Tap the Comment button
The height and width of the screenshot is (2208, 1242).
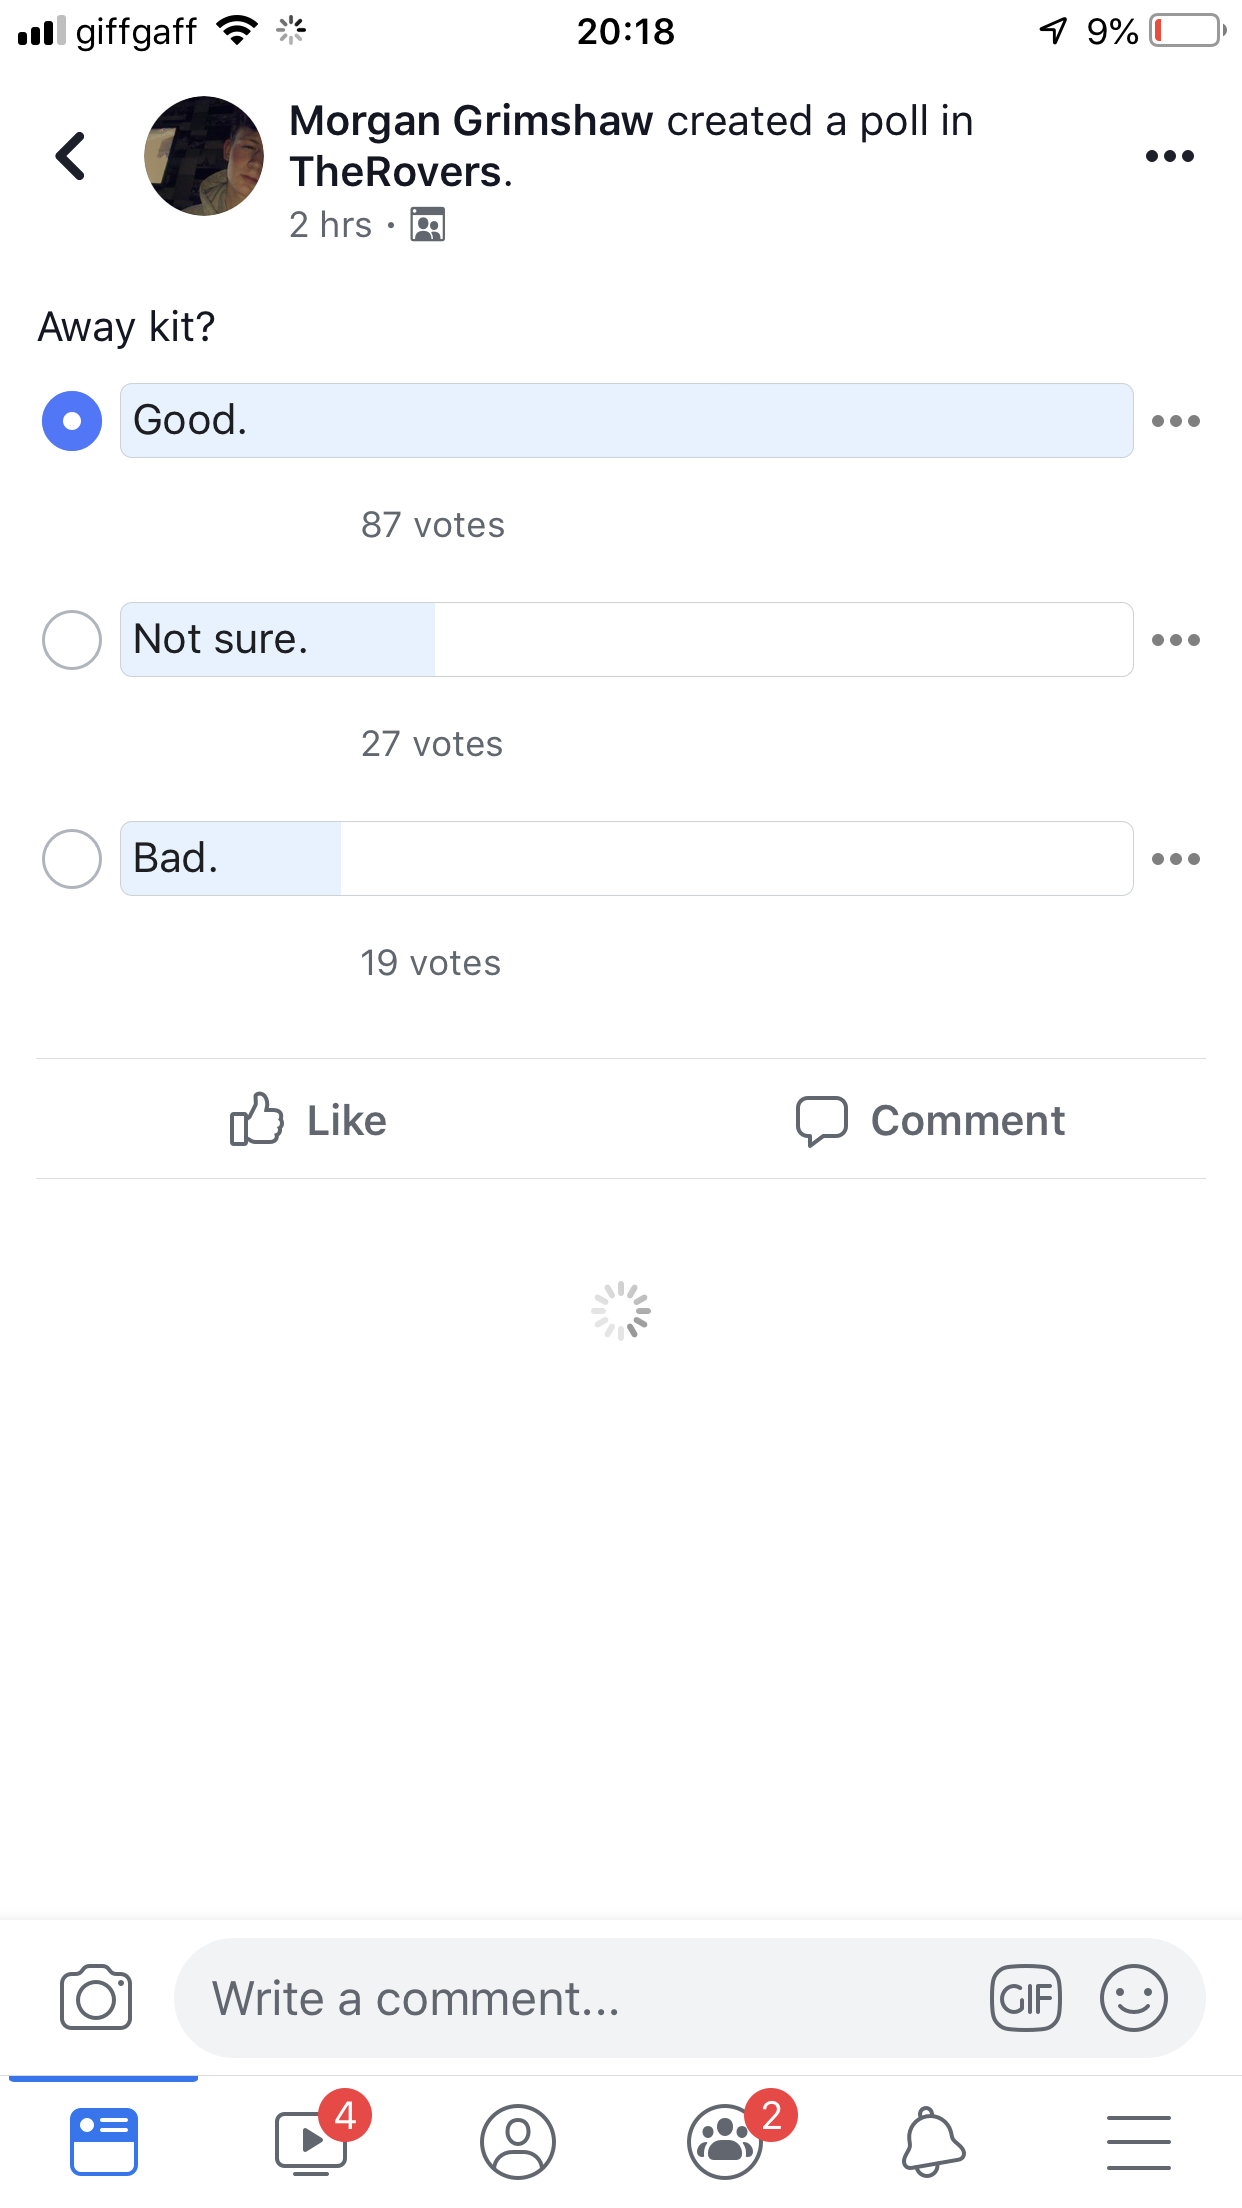tap(930, 1120)
